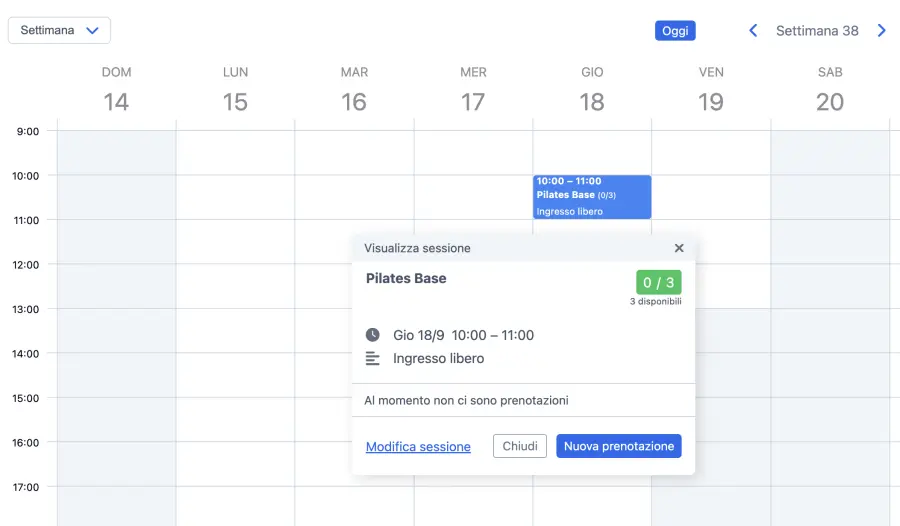
Task: Select Monday 15 column header
Action: point(235,90)
